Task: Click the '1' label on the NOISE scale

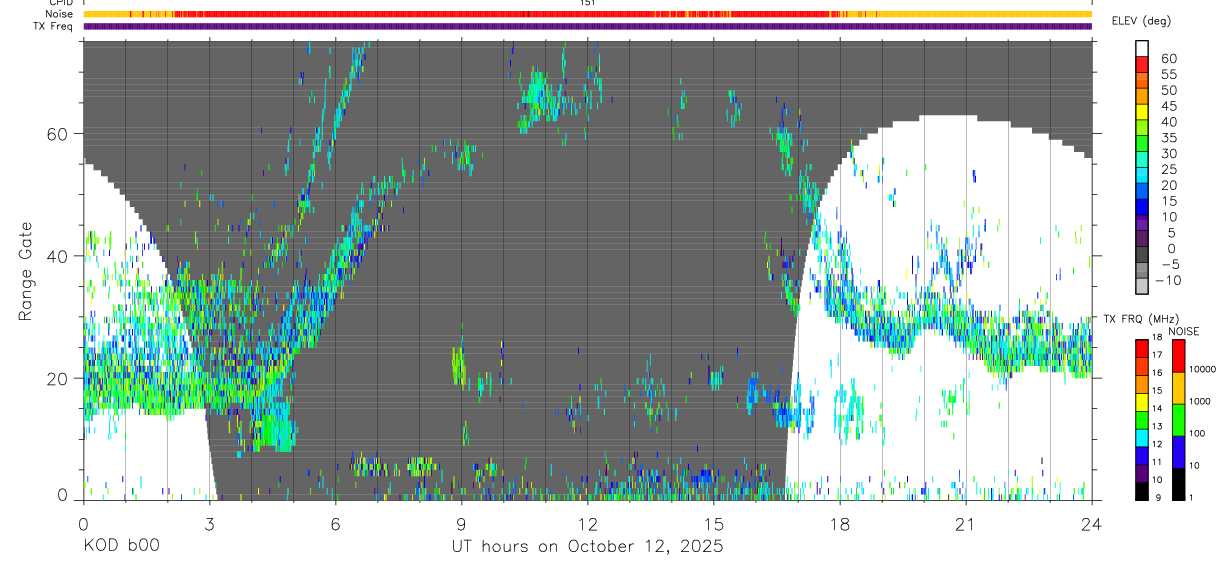Action: pyautogui.click(x=1192, y=498)
